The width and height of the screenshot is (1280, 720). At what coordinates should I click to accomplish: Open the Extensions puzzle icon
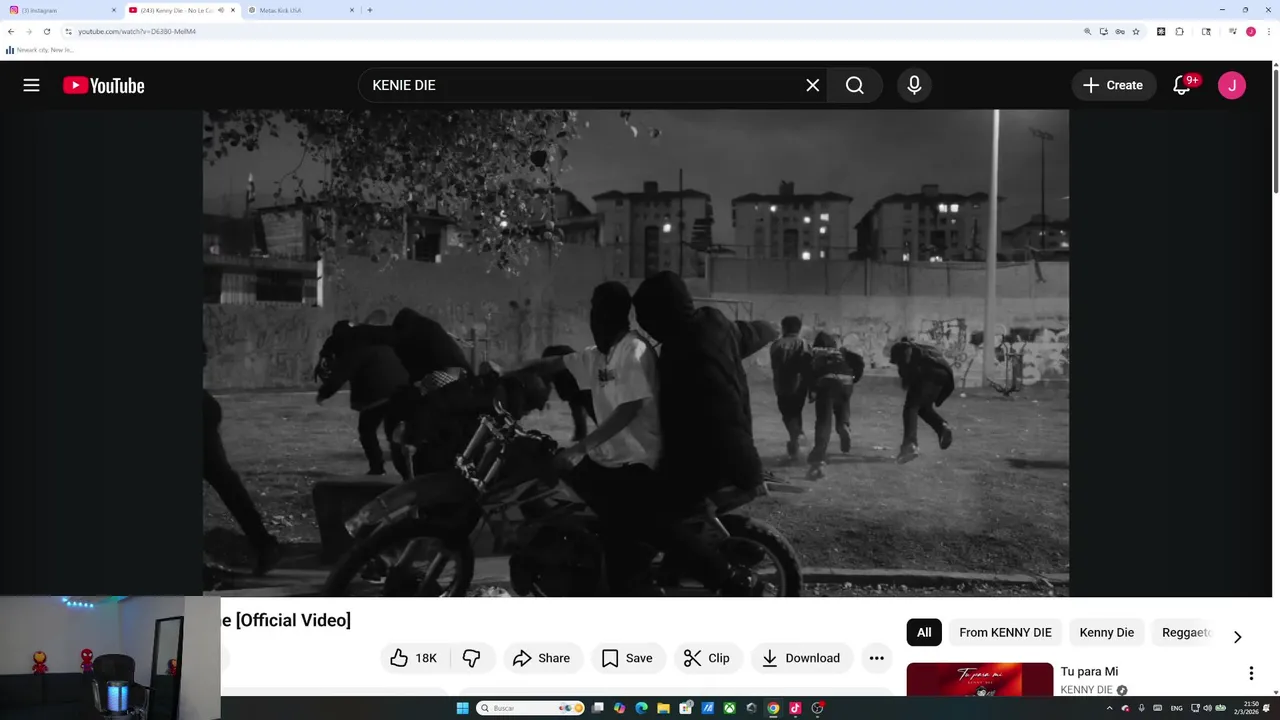[1180, 31]
